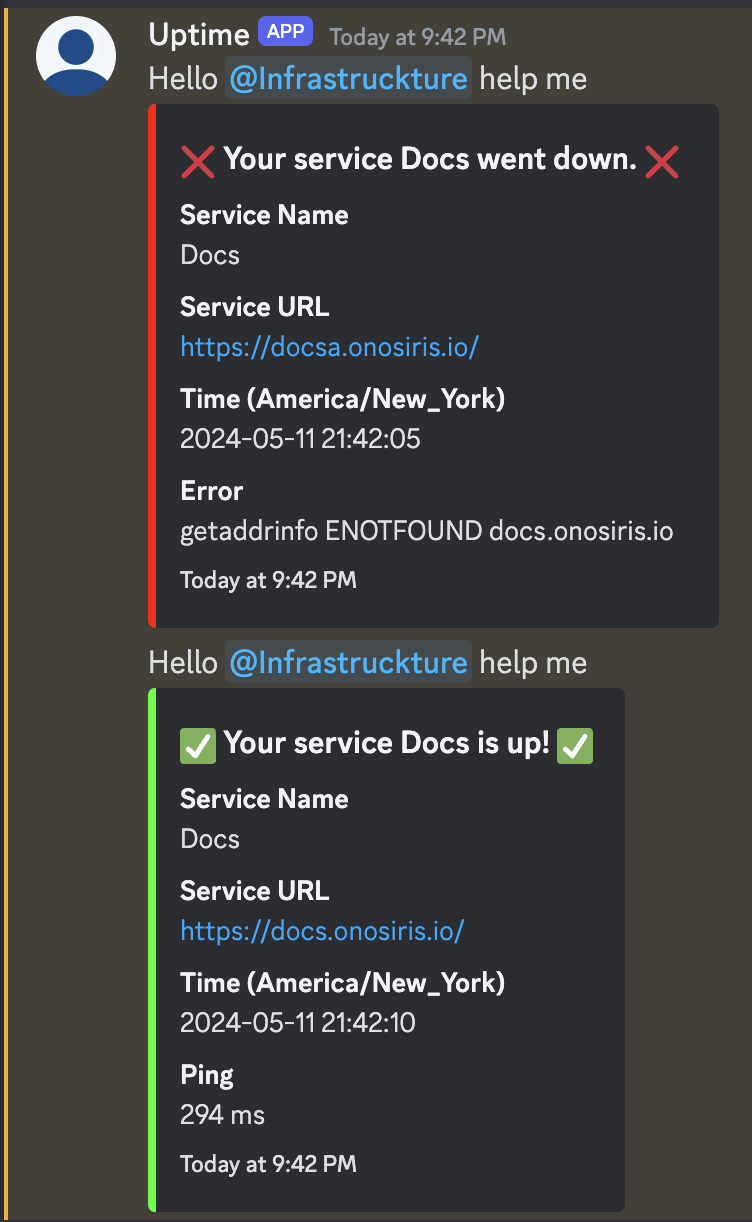Click the footer timestamp inside the green embed
The image size is (752, 1222).
[x=267, y=1163]
